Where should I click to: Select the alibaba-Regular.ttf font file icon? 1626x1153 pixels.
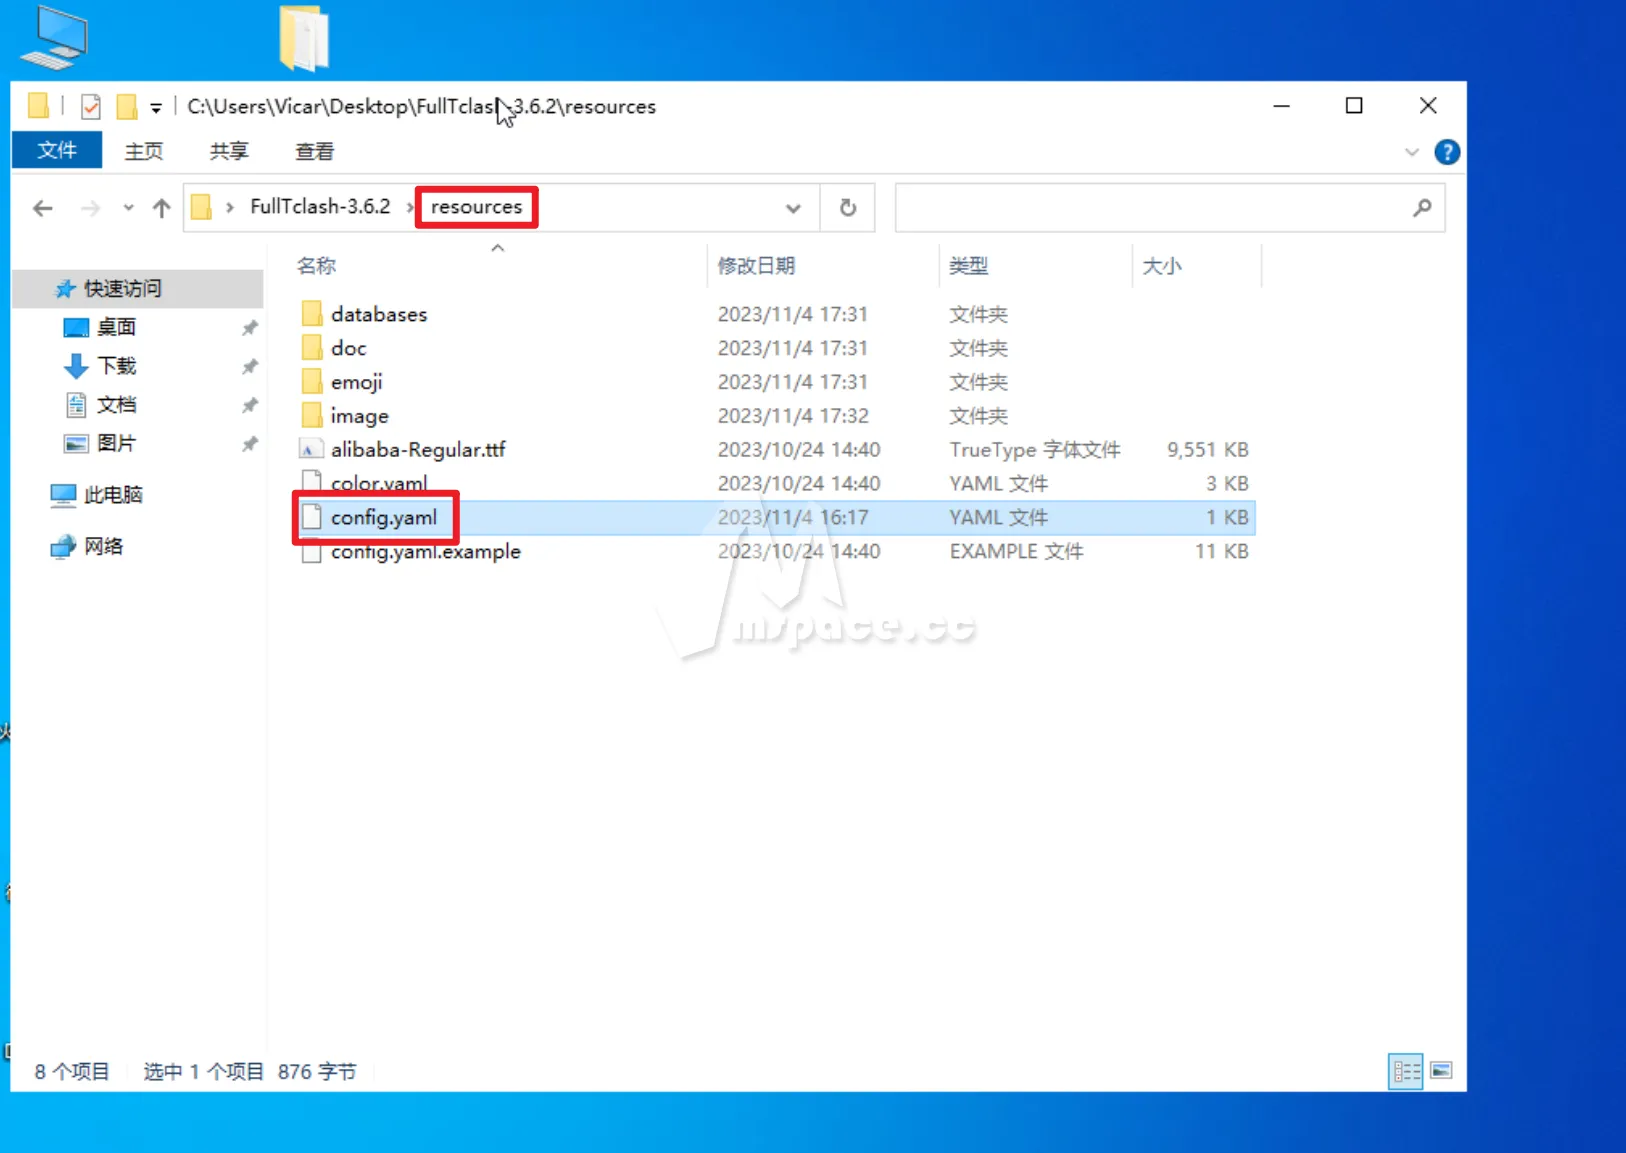pyautogui.click(x=312, y=450)
